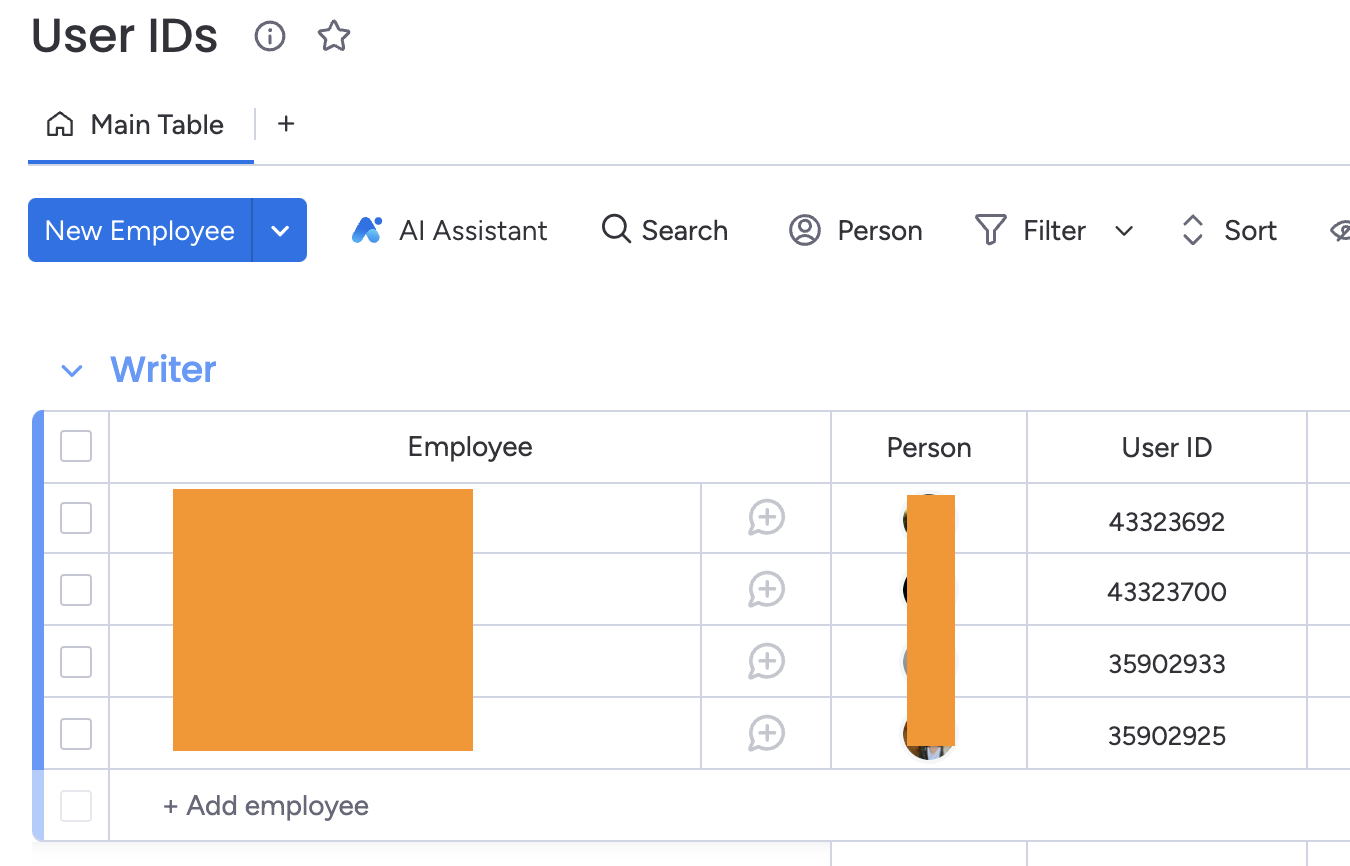
Task: Open the New Employee dropdown arrow
Action: (x=280, y=230)
